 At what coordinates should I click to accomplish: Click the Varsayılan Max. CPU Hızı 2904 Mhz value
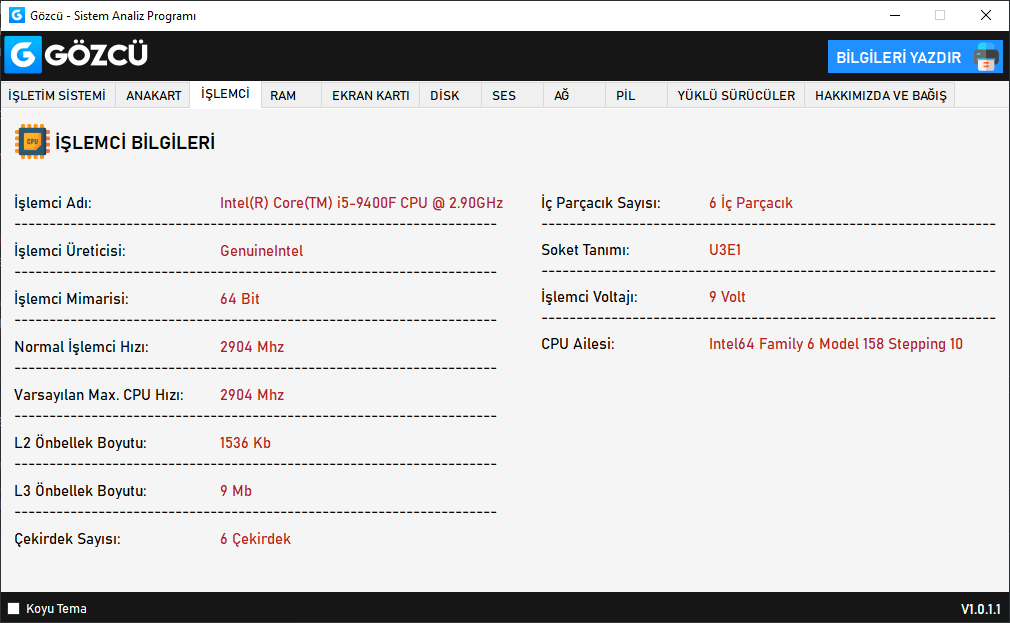pyautogui.click(x=252, y=395)
